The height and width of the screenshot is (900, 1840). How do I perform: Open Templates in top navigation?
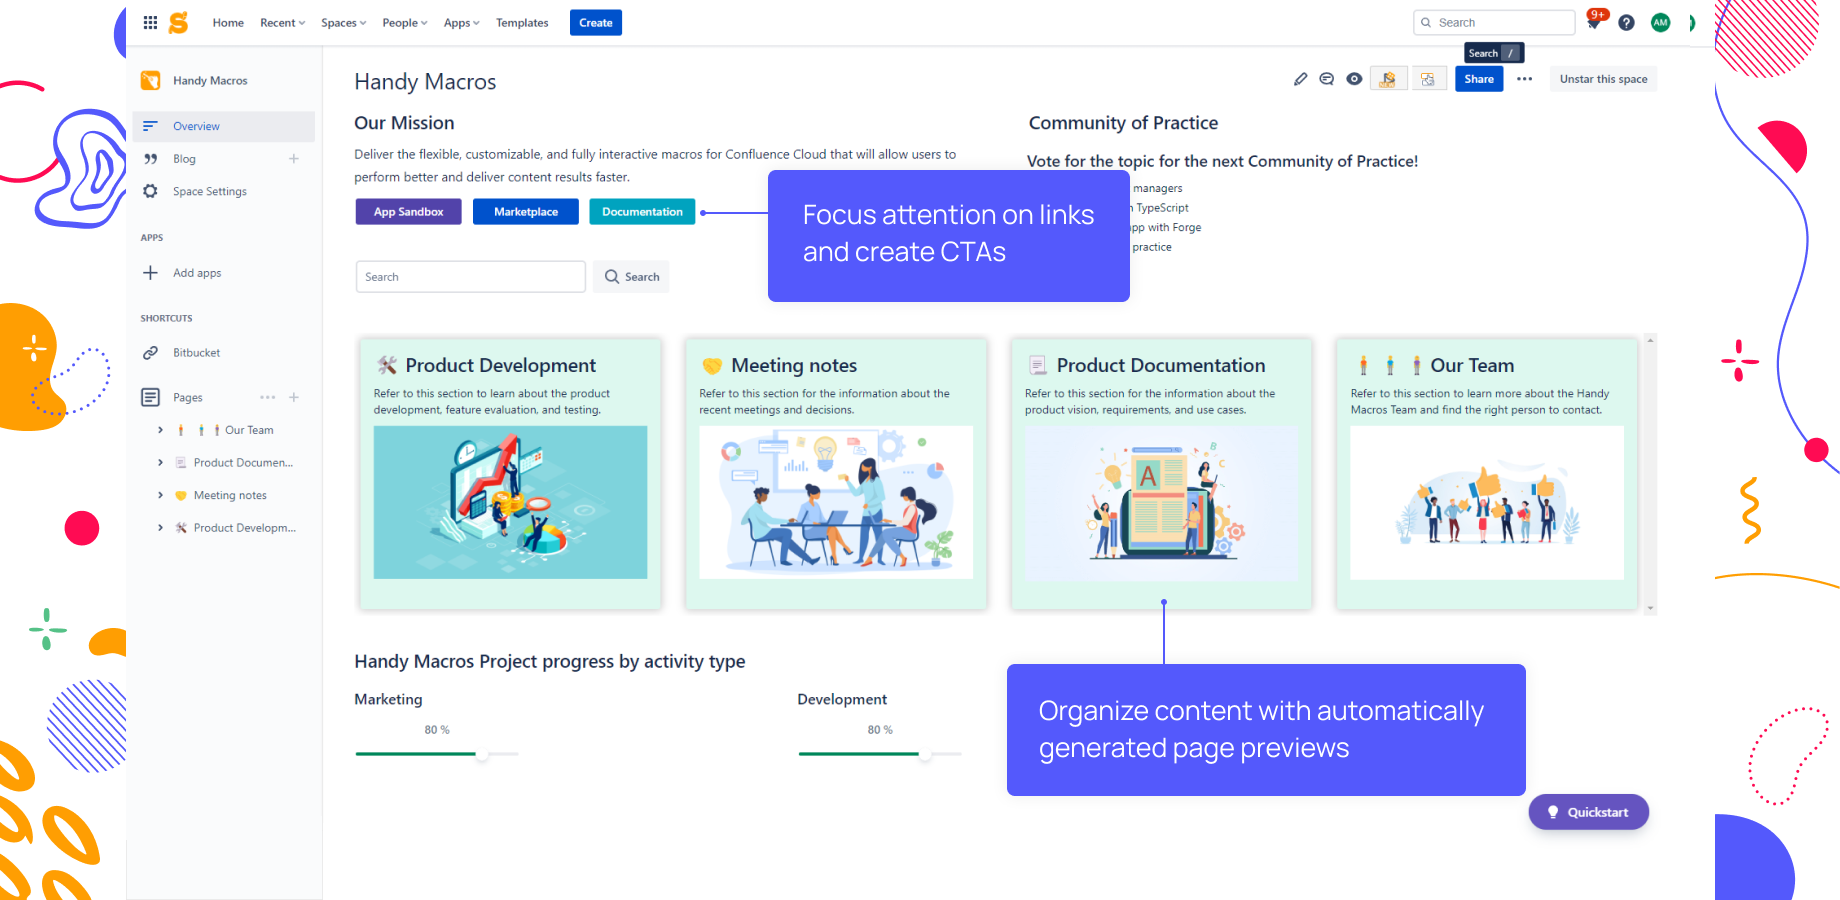click(x=522, y=23)
